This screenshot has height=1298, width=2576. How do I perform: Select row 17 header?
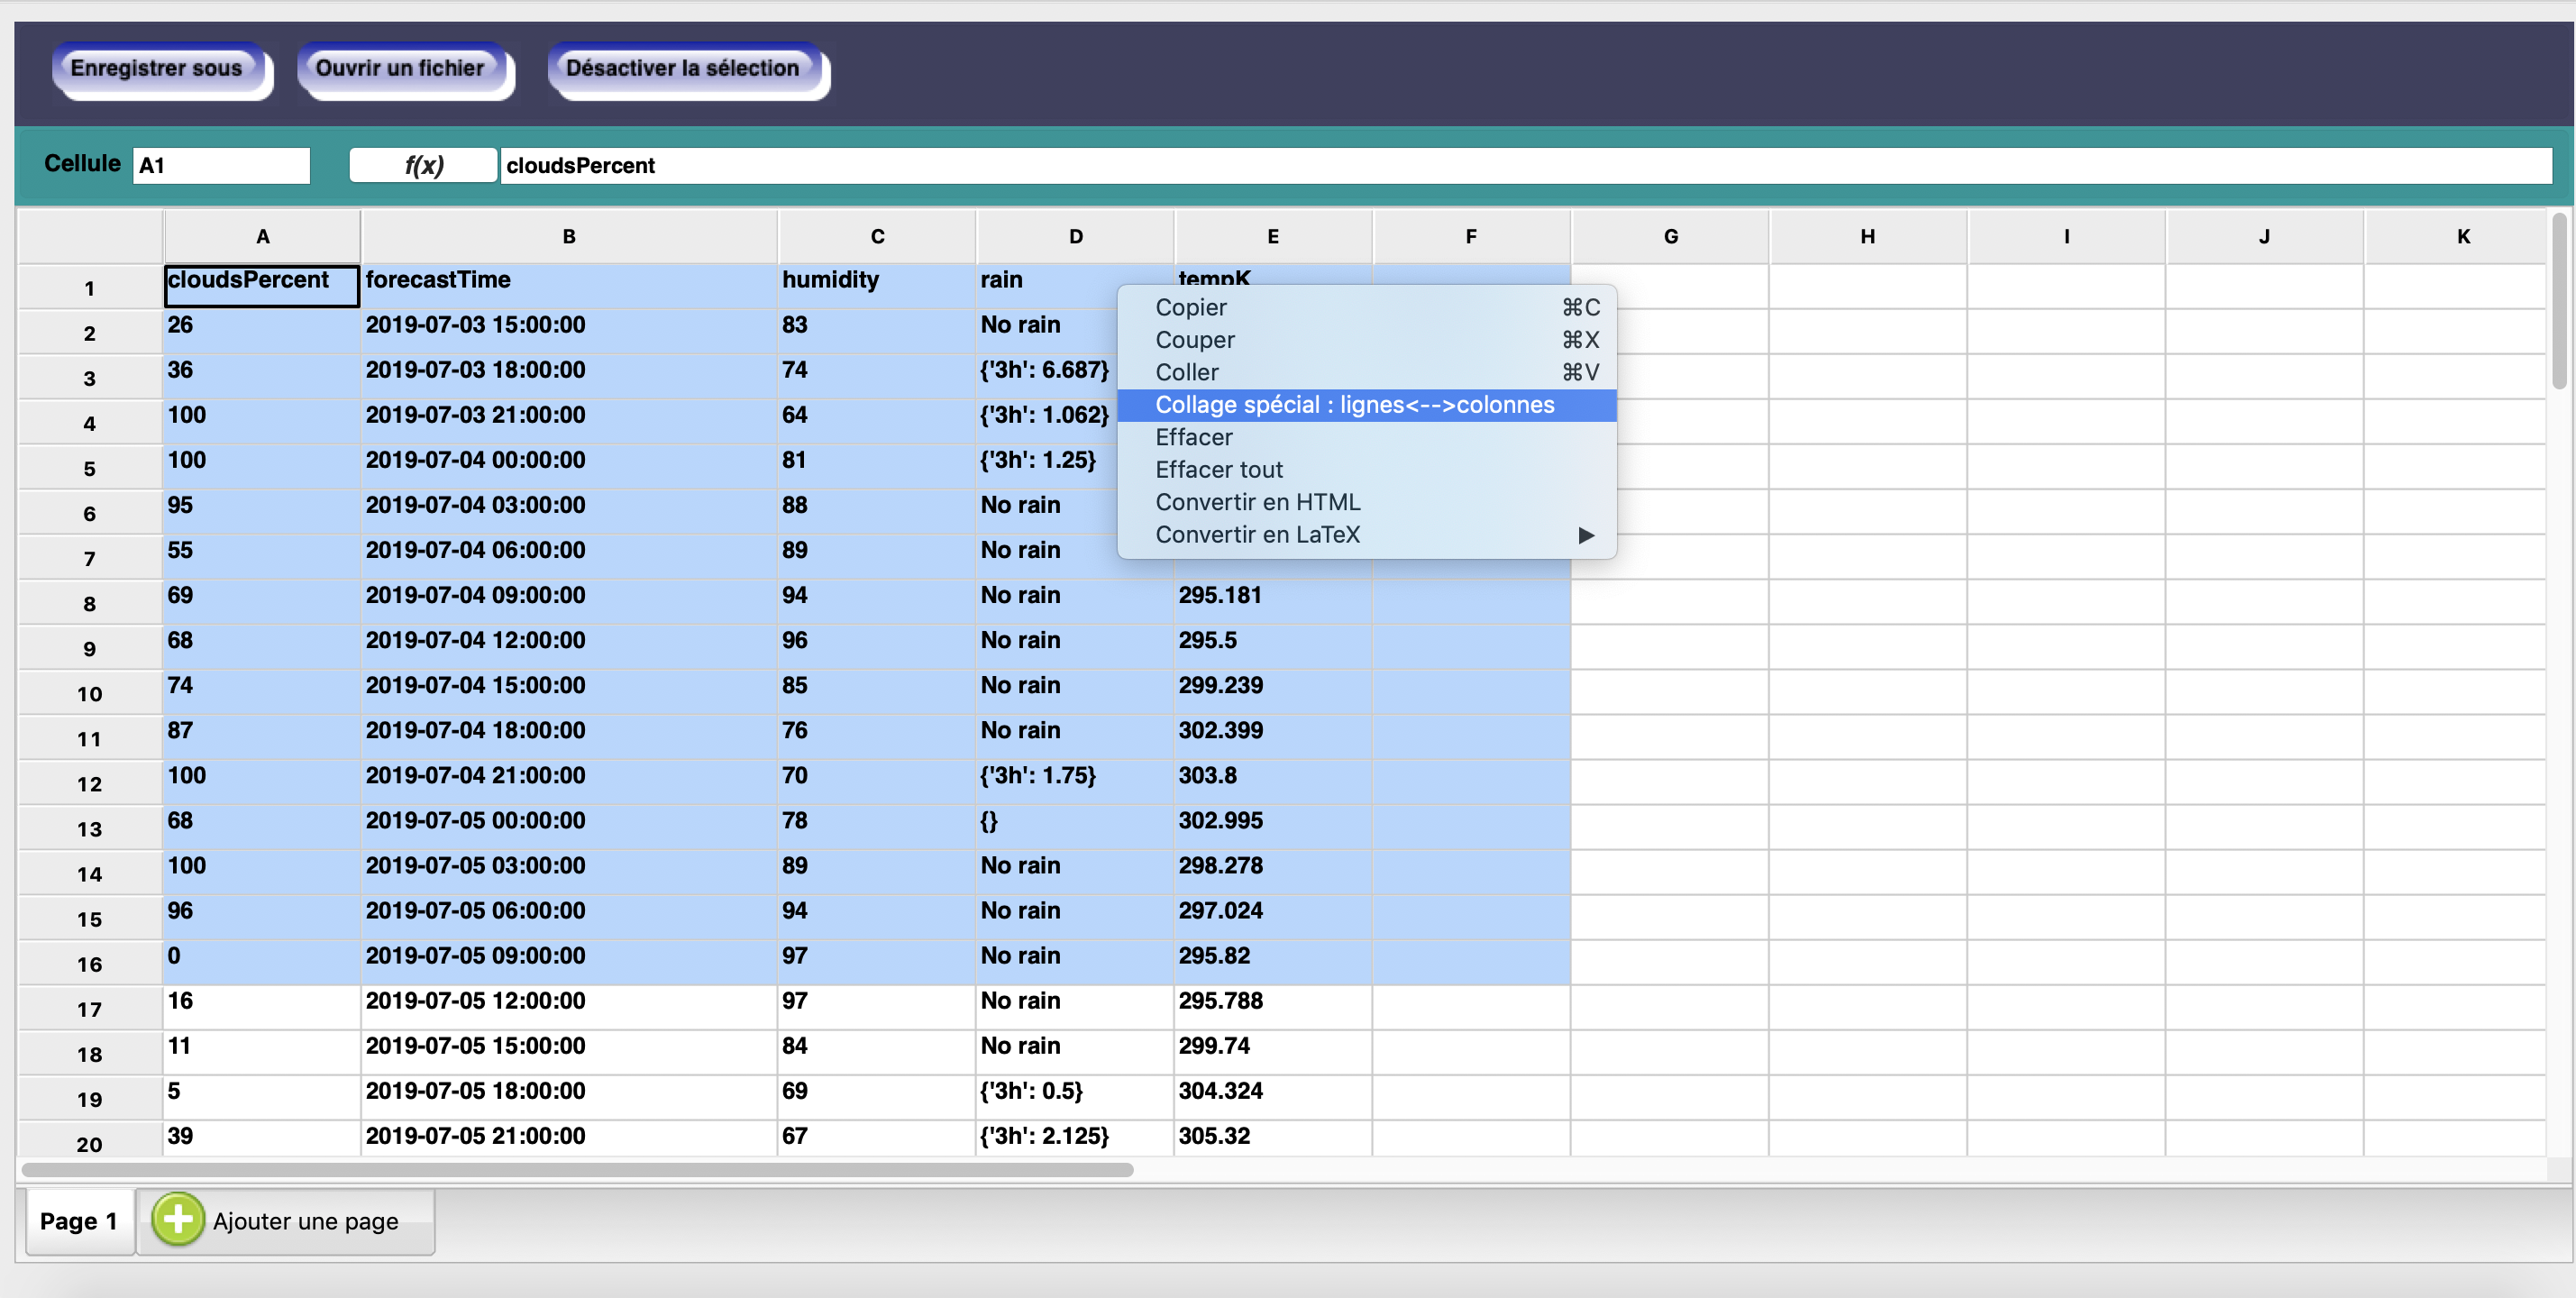(90, 1009)
